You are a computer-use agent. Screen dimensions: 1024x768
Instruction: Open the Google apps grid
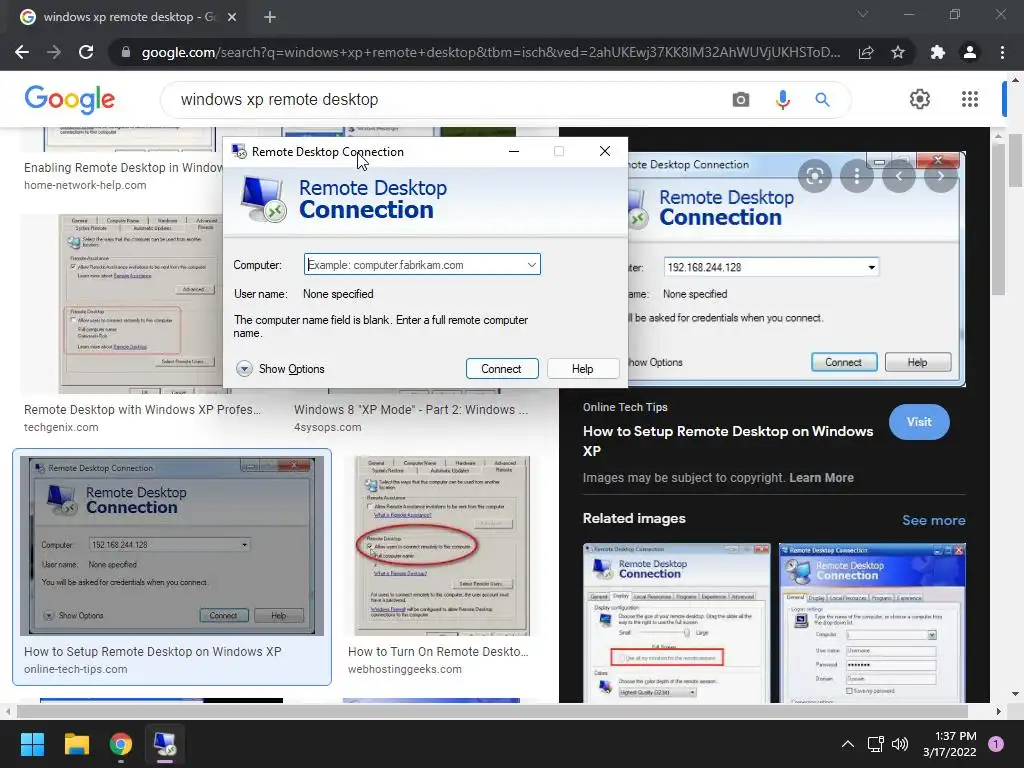(x=970, y=99)
